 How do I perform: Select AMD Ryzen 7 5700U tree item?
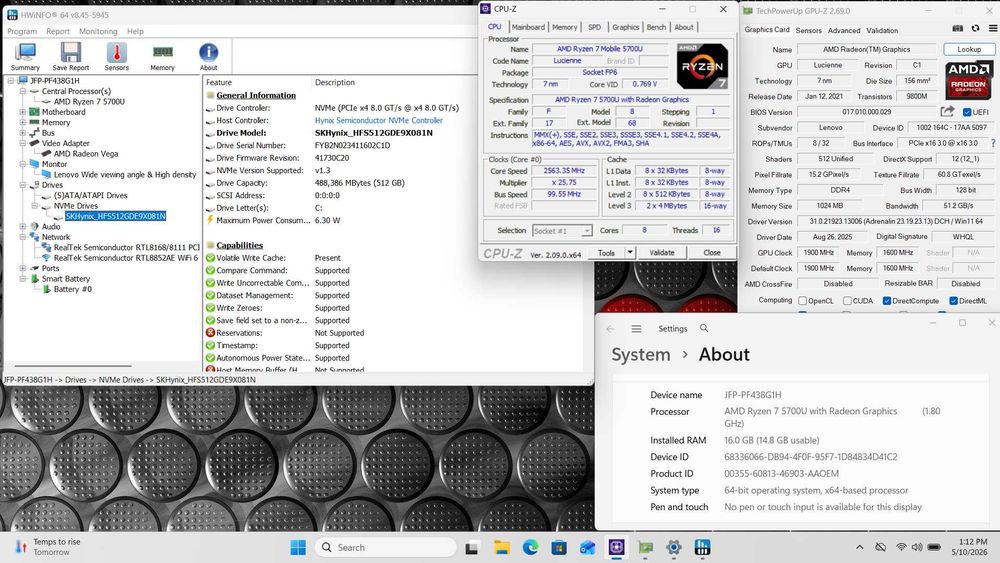tap(89, 101)
